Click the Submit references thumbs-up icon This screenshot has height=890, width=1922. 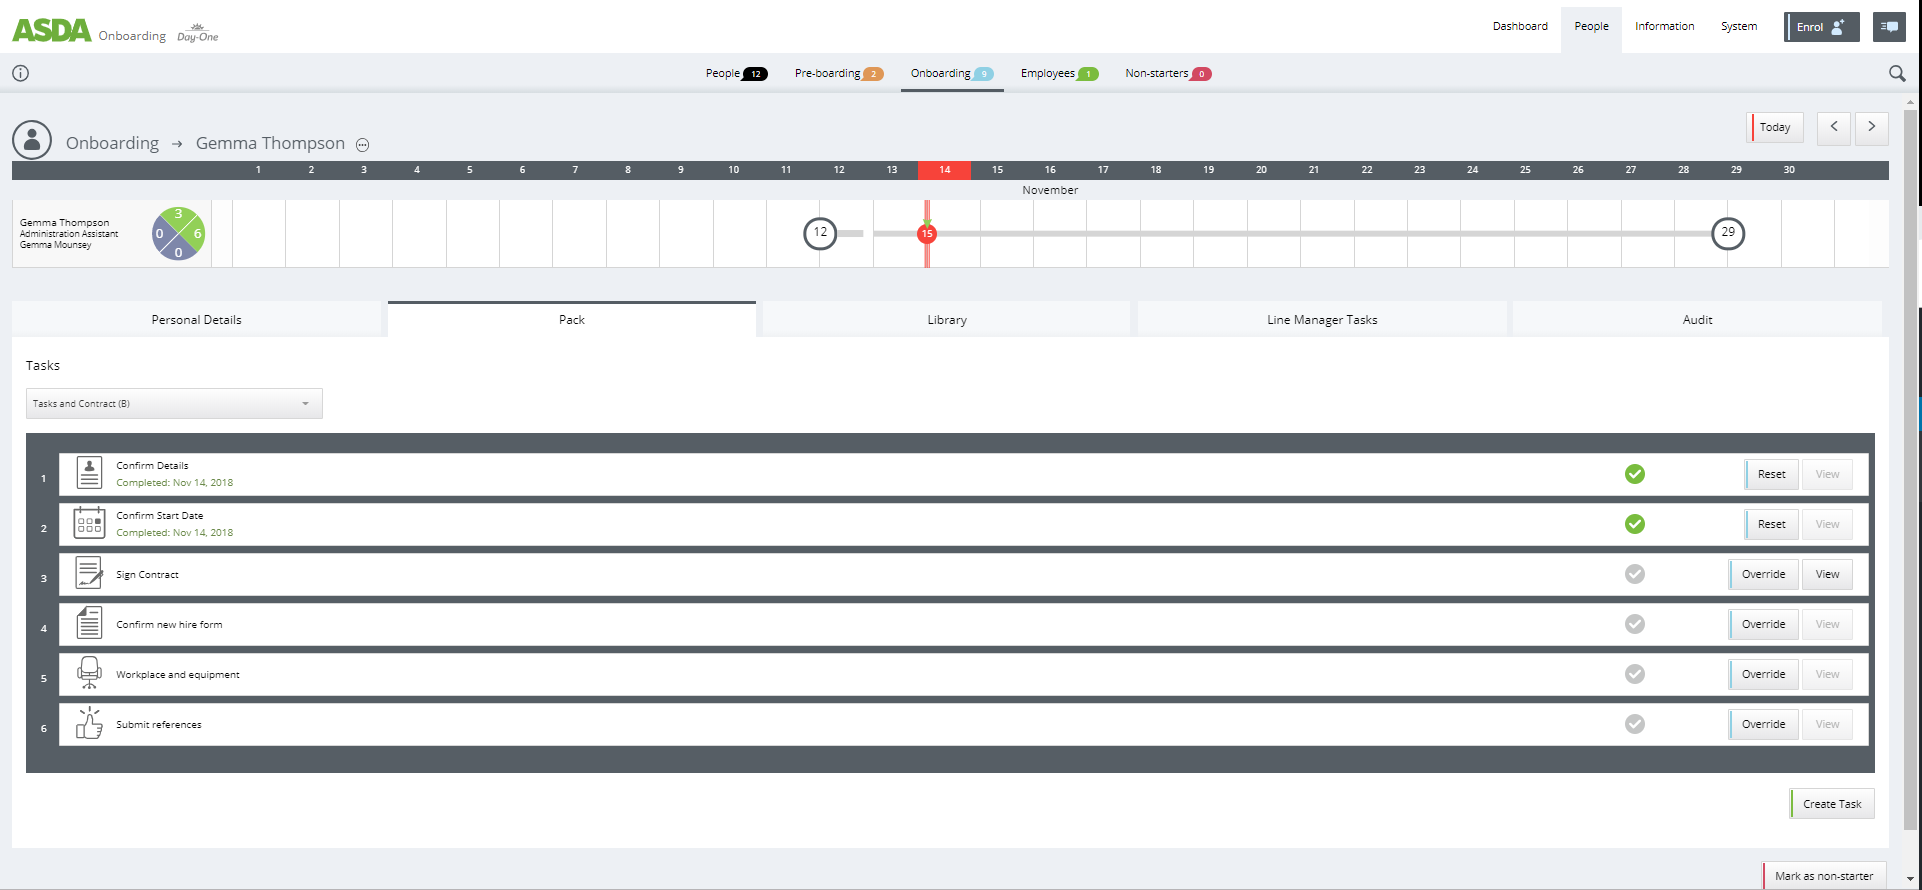tap(89, 723)
